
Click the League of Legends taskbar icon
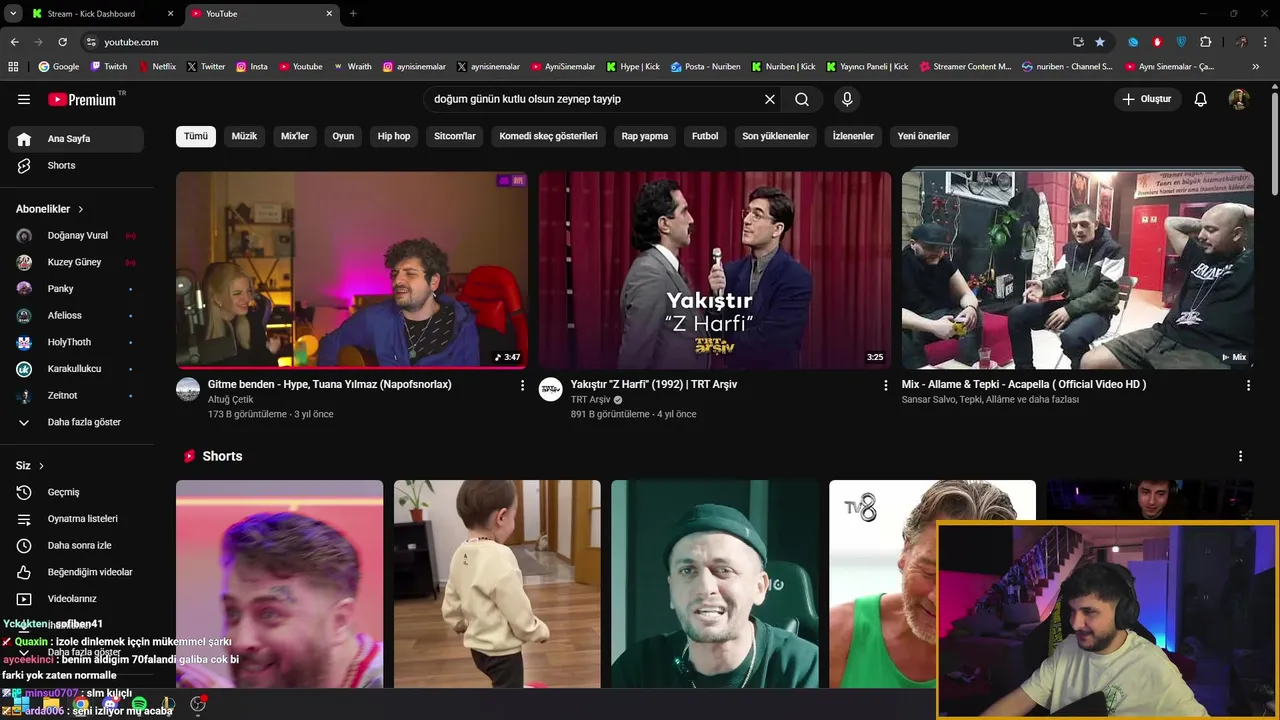click(x=168, y=704)
